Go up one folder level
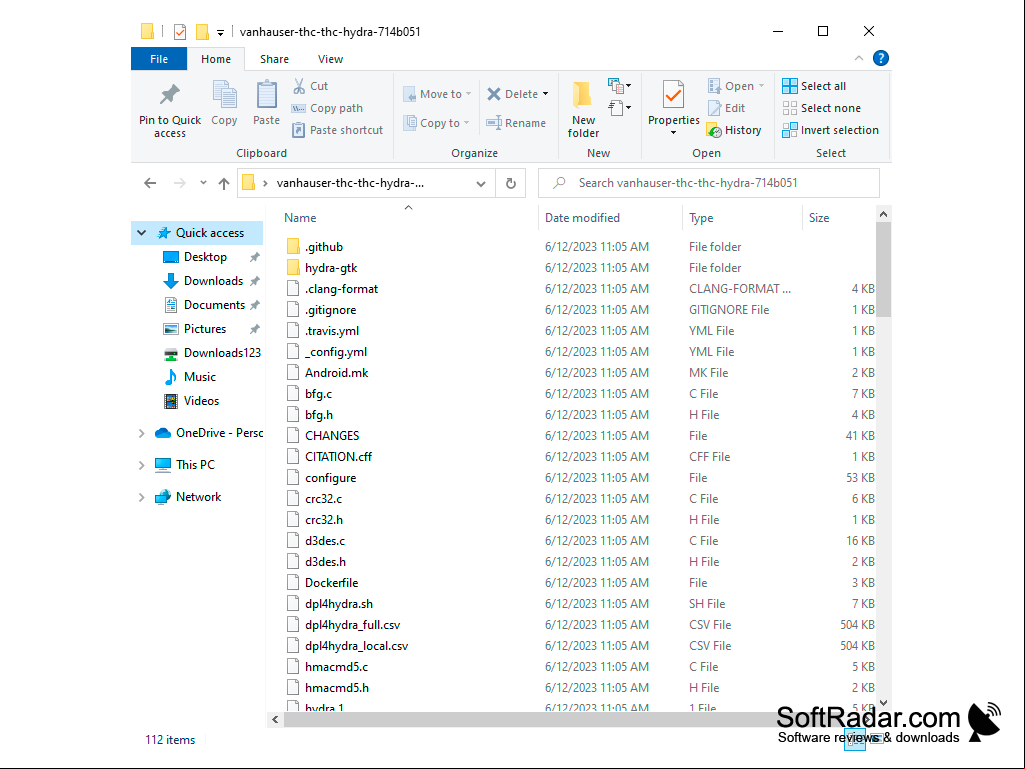This screenshot has width=1025, height=769. [x=224, y=183]
